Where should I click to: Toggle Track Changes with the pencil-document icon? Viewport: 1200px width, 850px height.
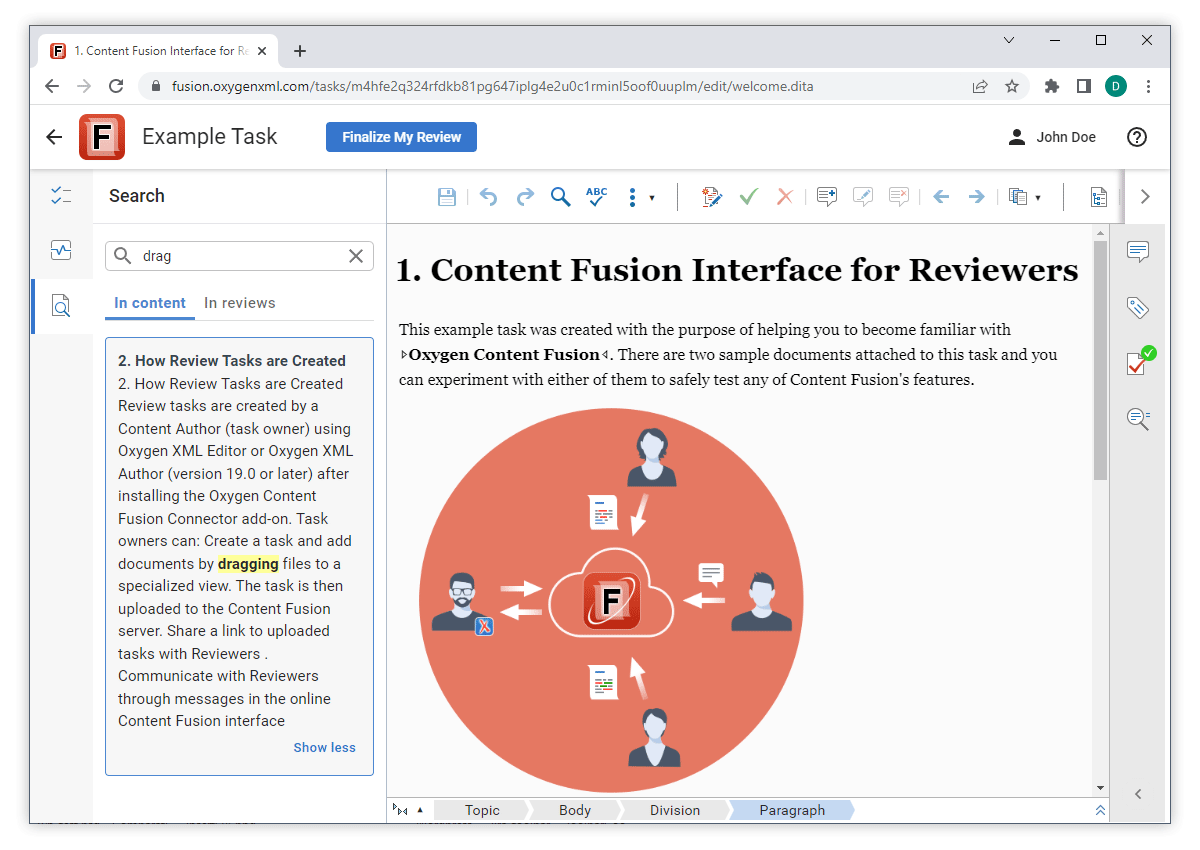pyautogui.click(x=712, y=197)
